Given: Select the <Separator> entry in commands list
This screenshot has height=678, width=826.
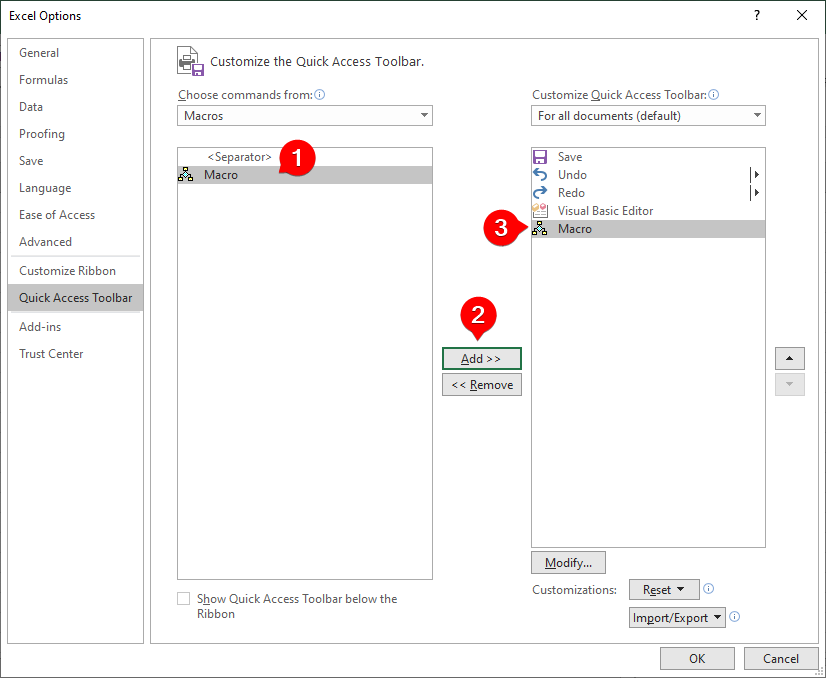Looking at the screenshot, I should (304, 157).
